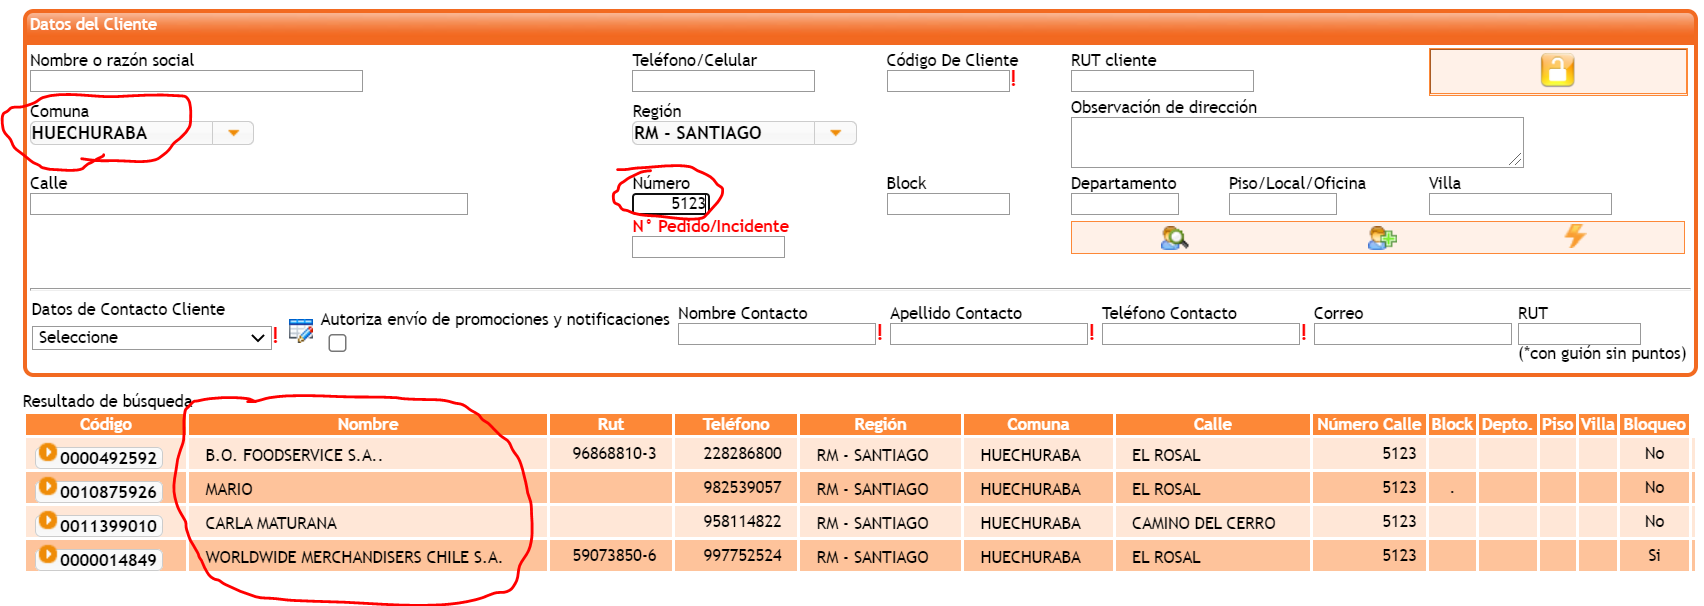Image resolution: width=1704 pixels, height=606 pixels.
Task: Click the padlock lock icon
Action: coord(1557,71)
